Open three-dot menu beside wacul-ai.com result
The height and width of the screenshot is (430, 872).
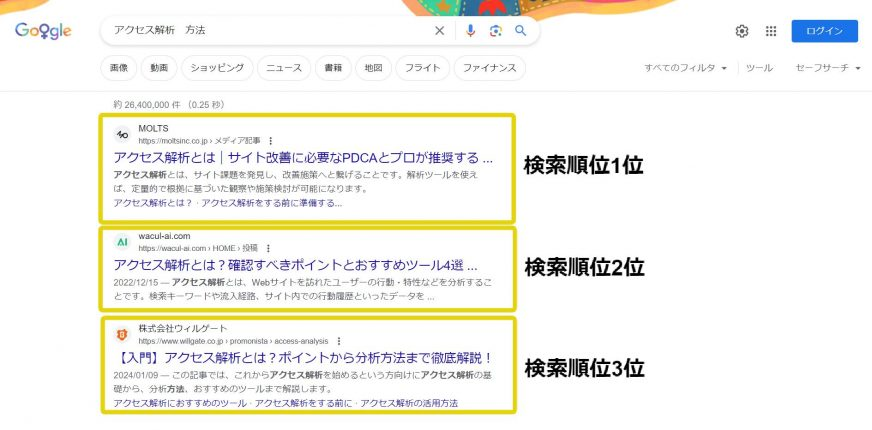point(268,248)
